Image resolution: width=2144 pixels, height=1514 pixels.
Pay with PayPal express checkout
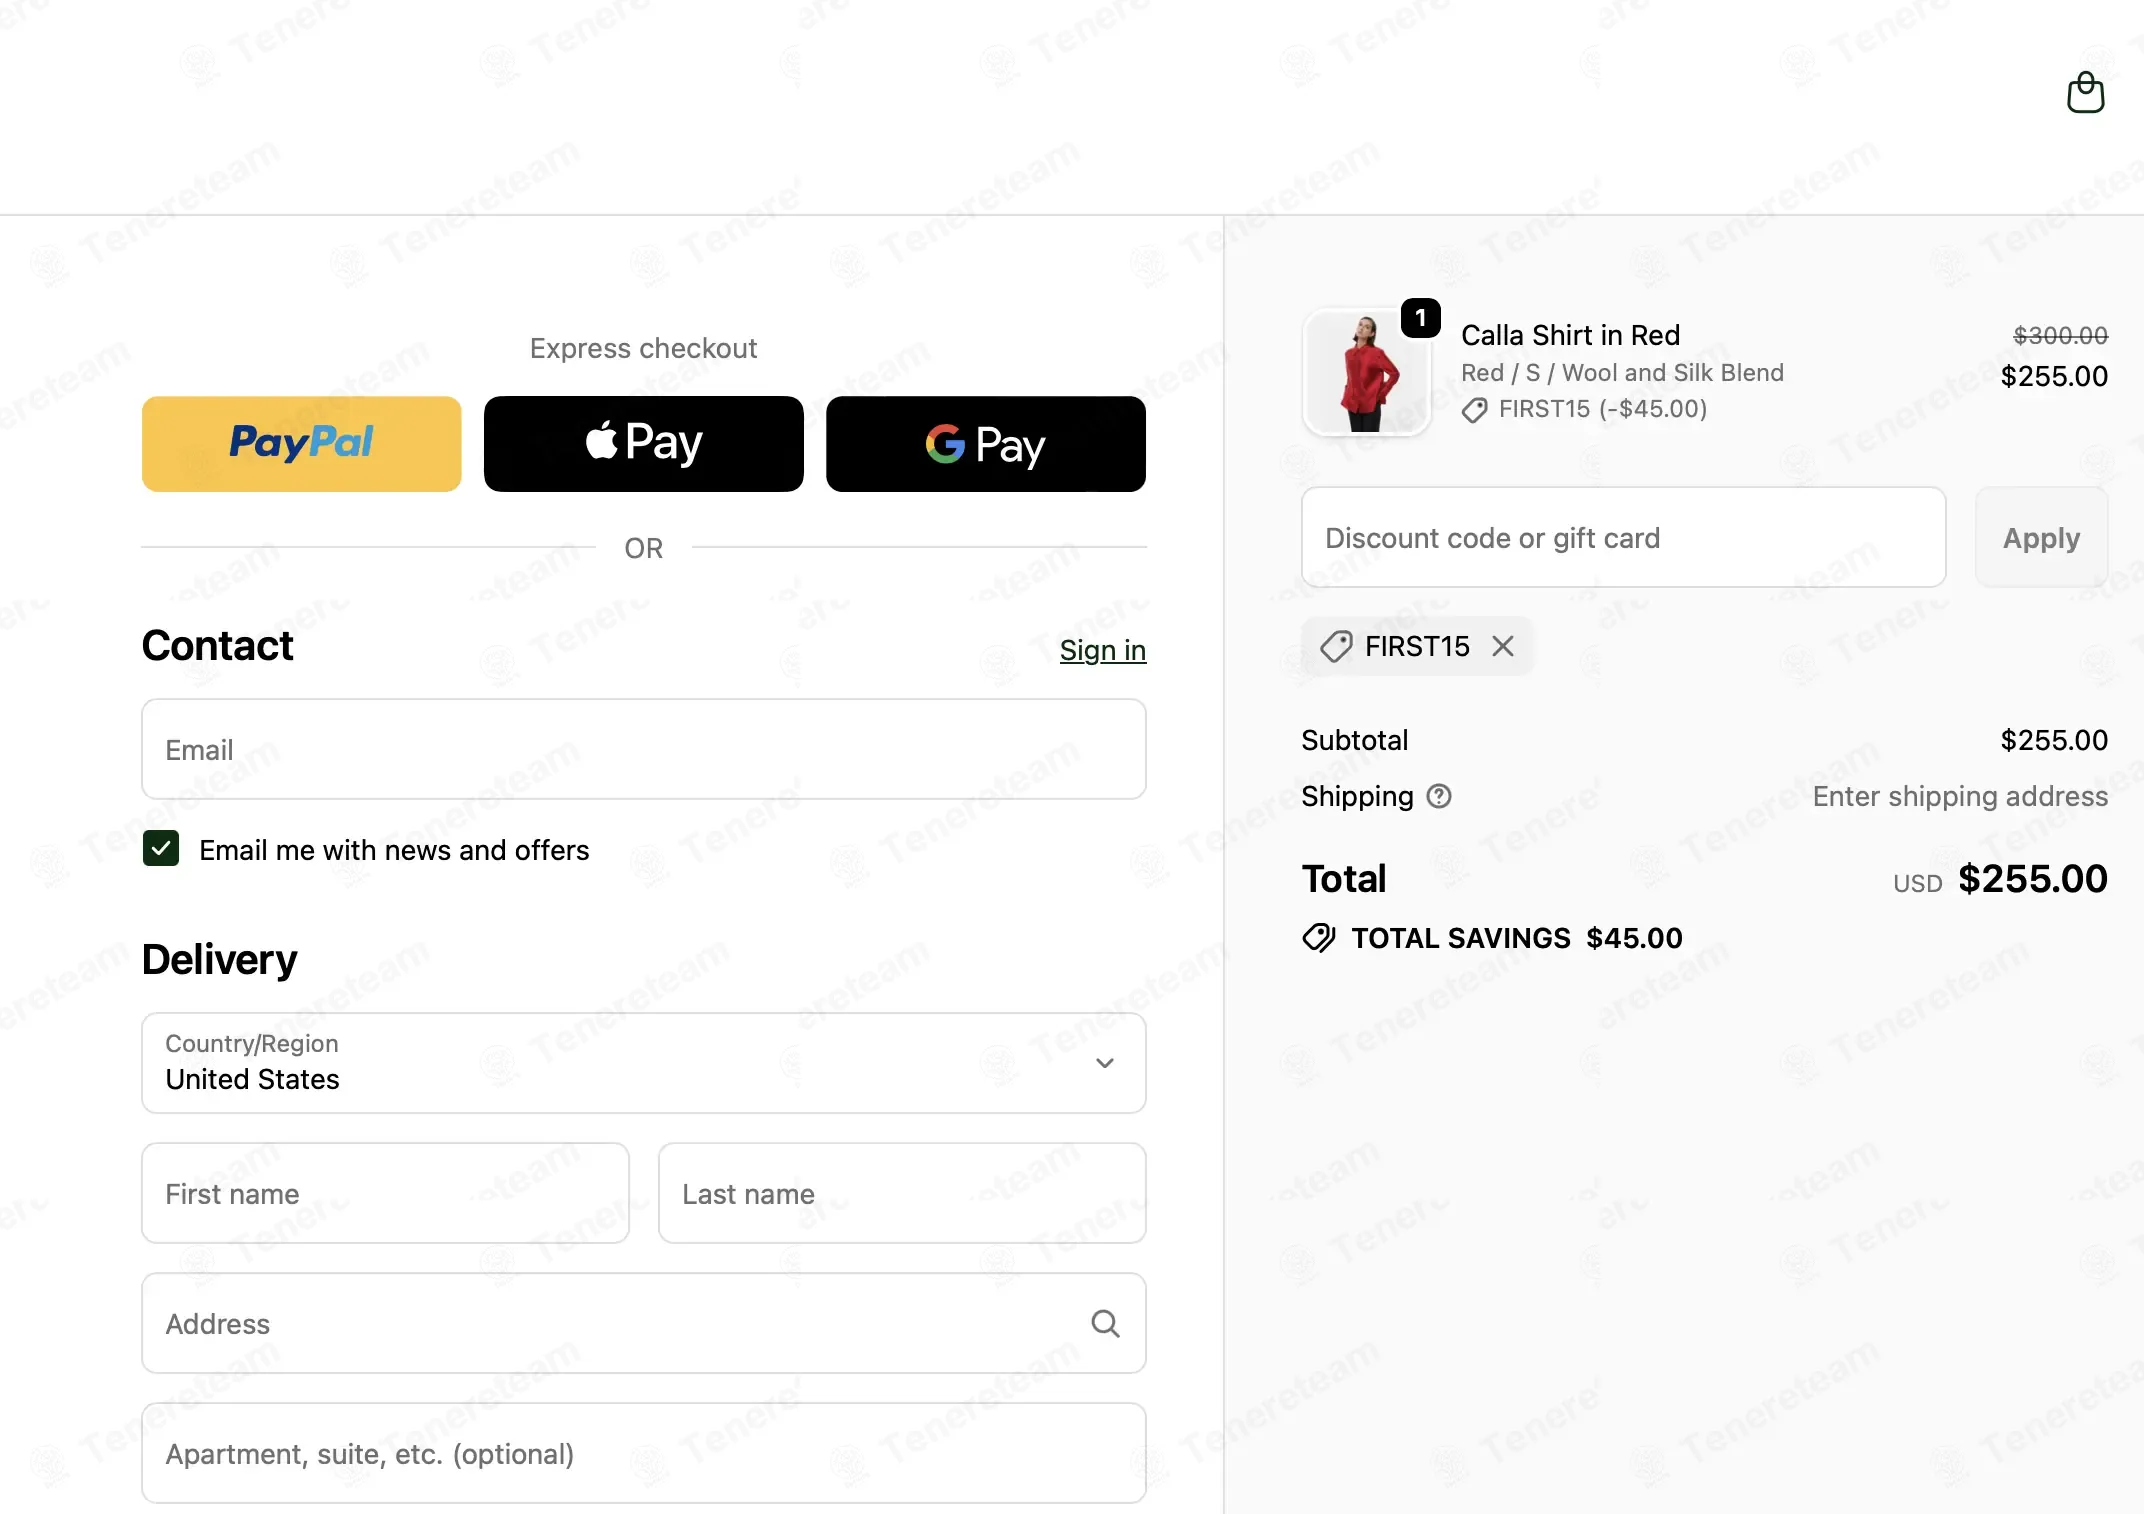(301, 444)
